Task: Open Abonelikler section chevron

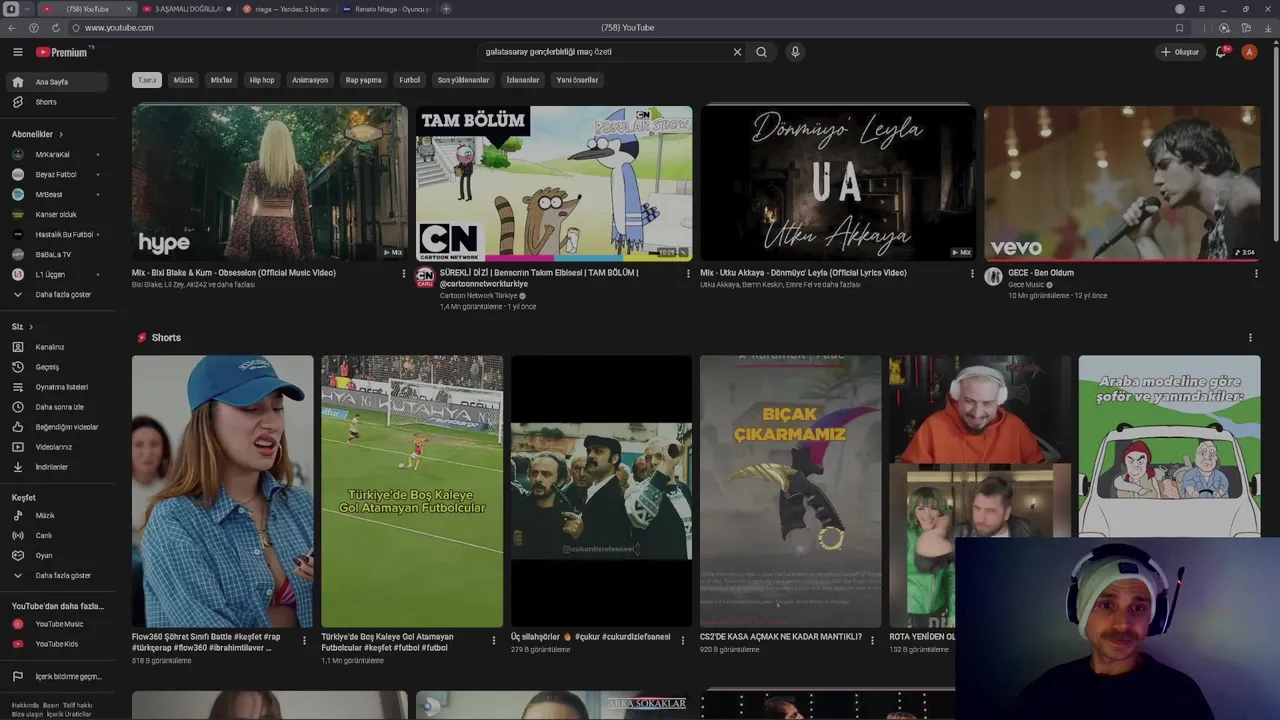Action: [60, 134]
